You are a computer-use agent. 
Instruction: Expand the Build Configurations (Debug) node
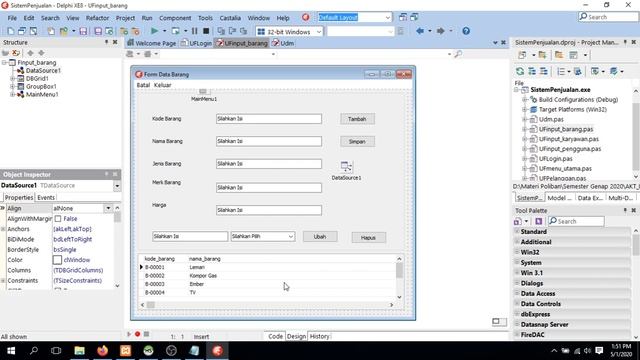[x=525, y=100]
